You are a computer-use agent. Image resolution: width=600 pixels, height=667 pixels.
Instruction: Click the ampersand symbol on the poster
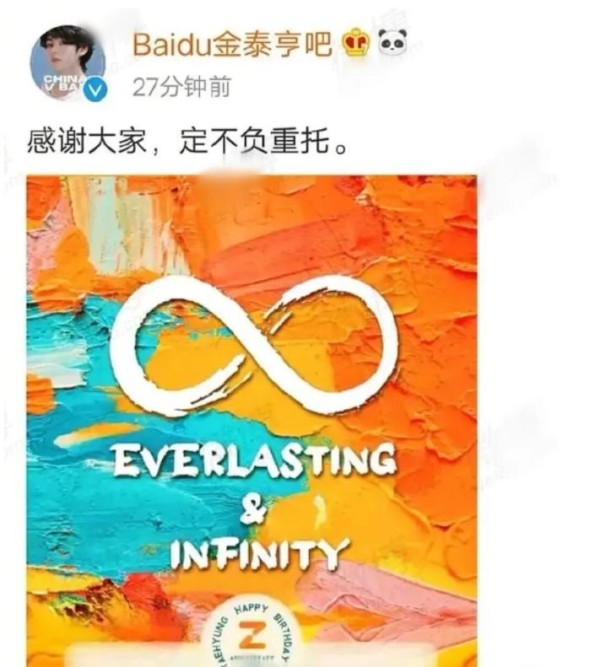pyautogui.click(x=253, y=508)
